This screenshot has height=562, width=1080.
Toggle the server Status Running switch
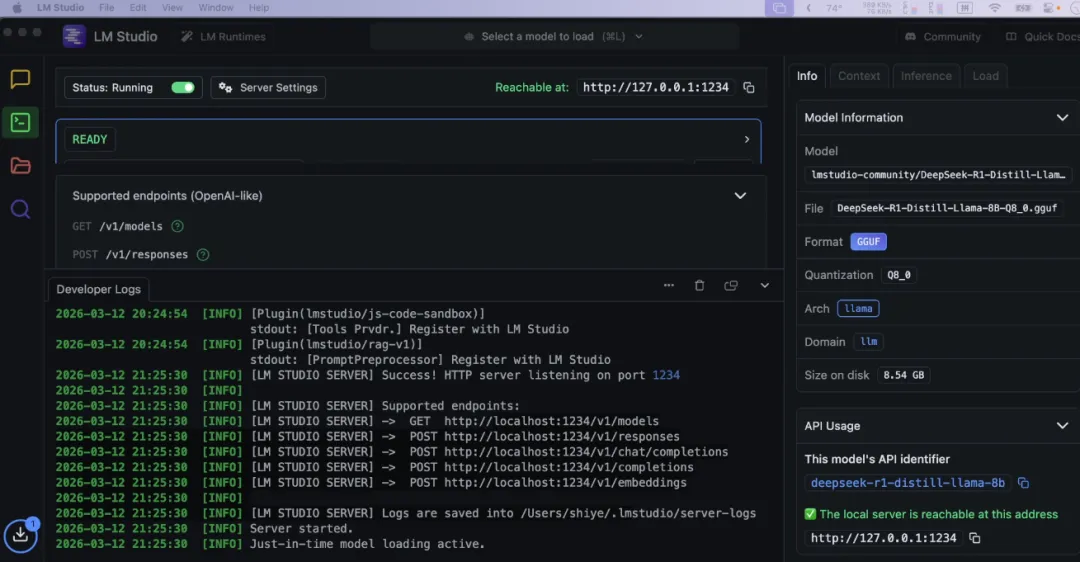click(x=183, y=87)
